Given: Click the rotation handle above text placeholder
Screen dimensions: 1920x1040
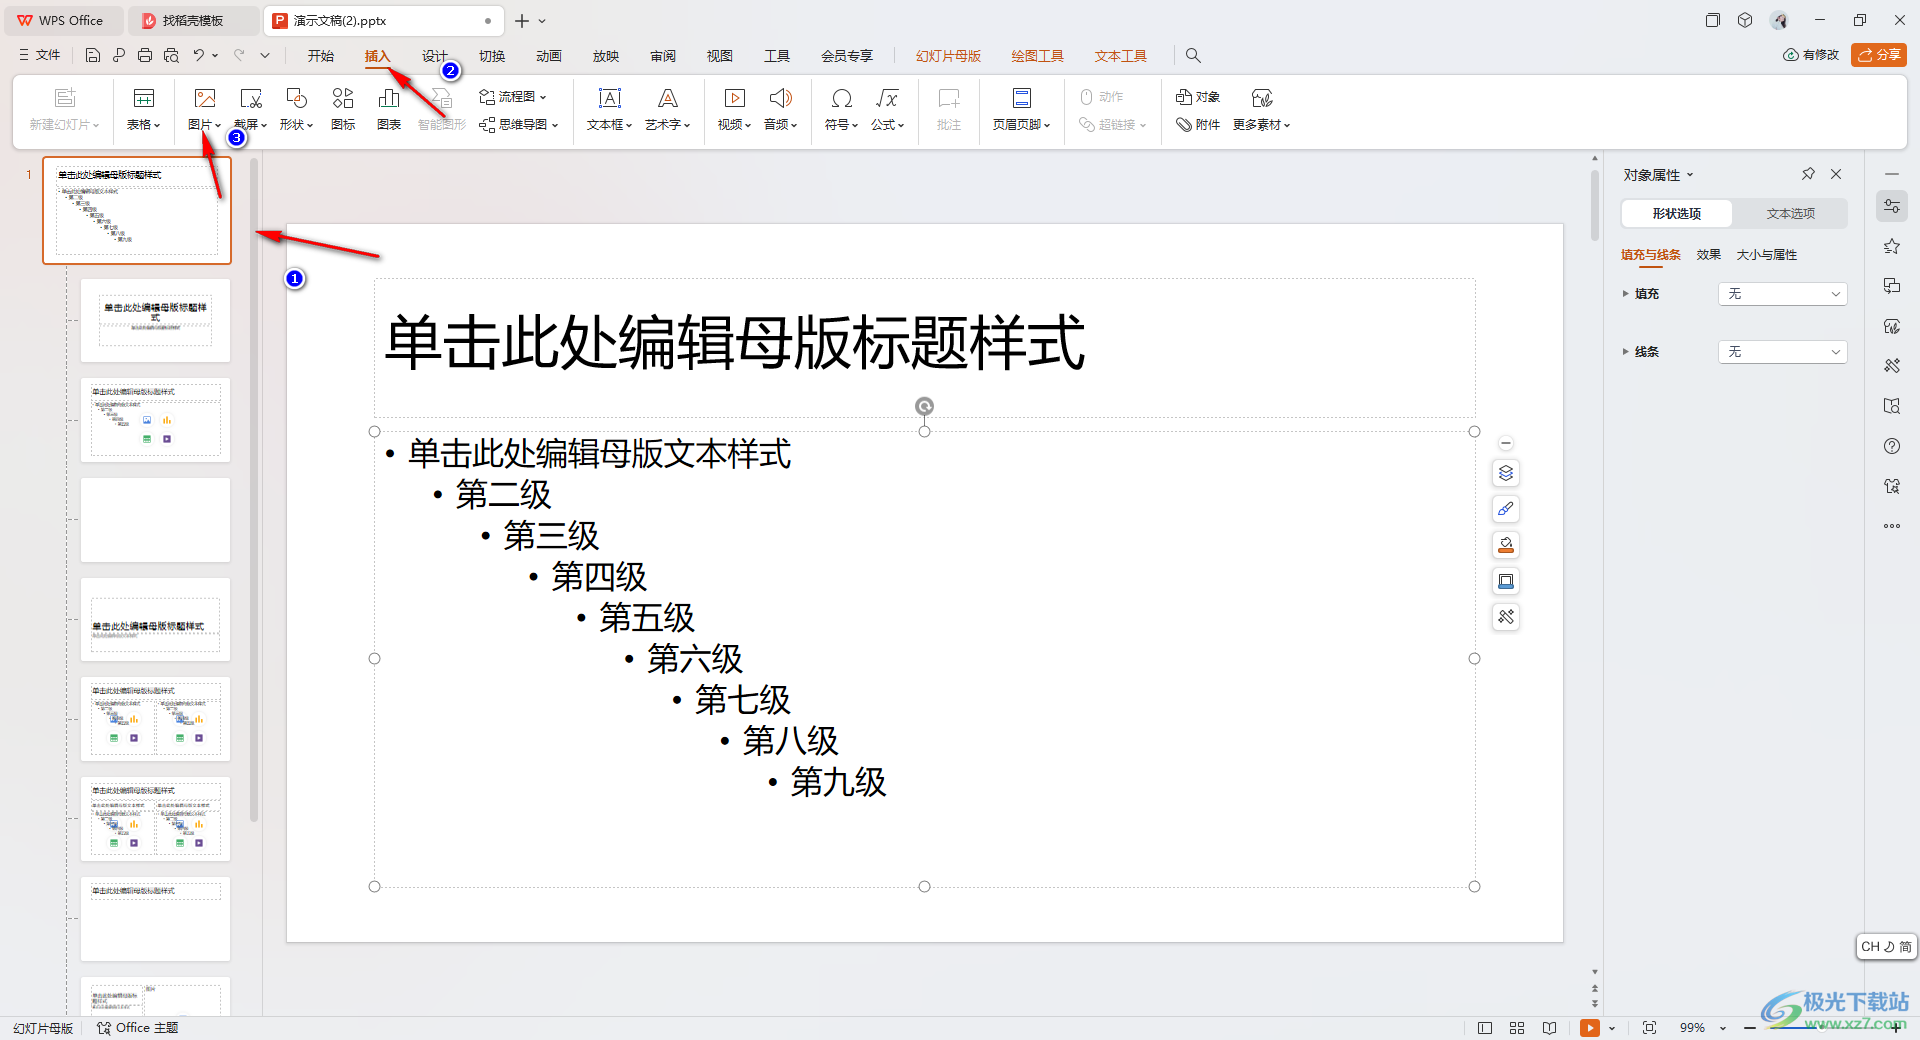Looking at the screenshot, I should pos(924,406).
